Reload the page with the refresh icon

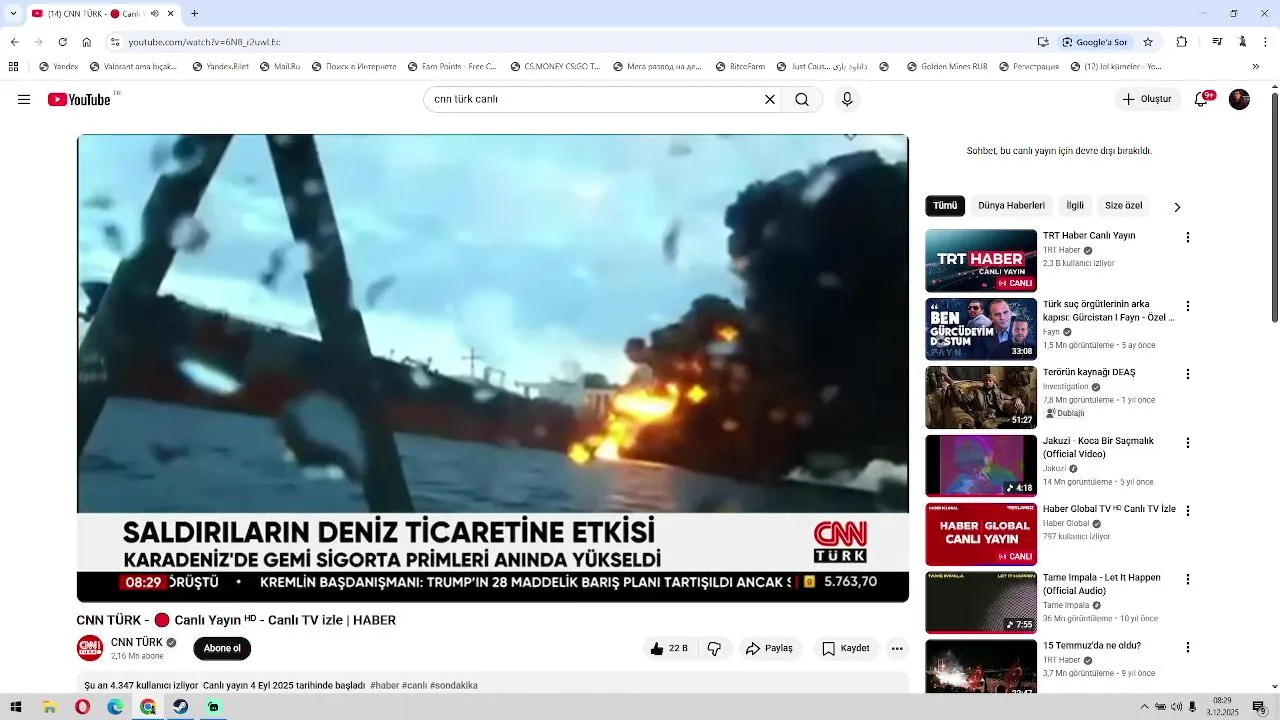coord(63,42)
